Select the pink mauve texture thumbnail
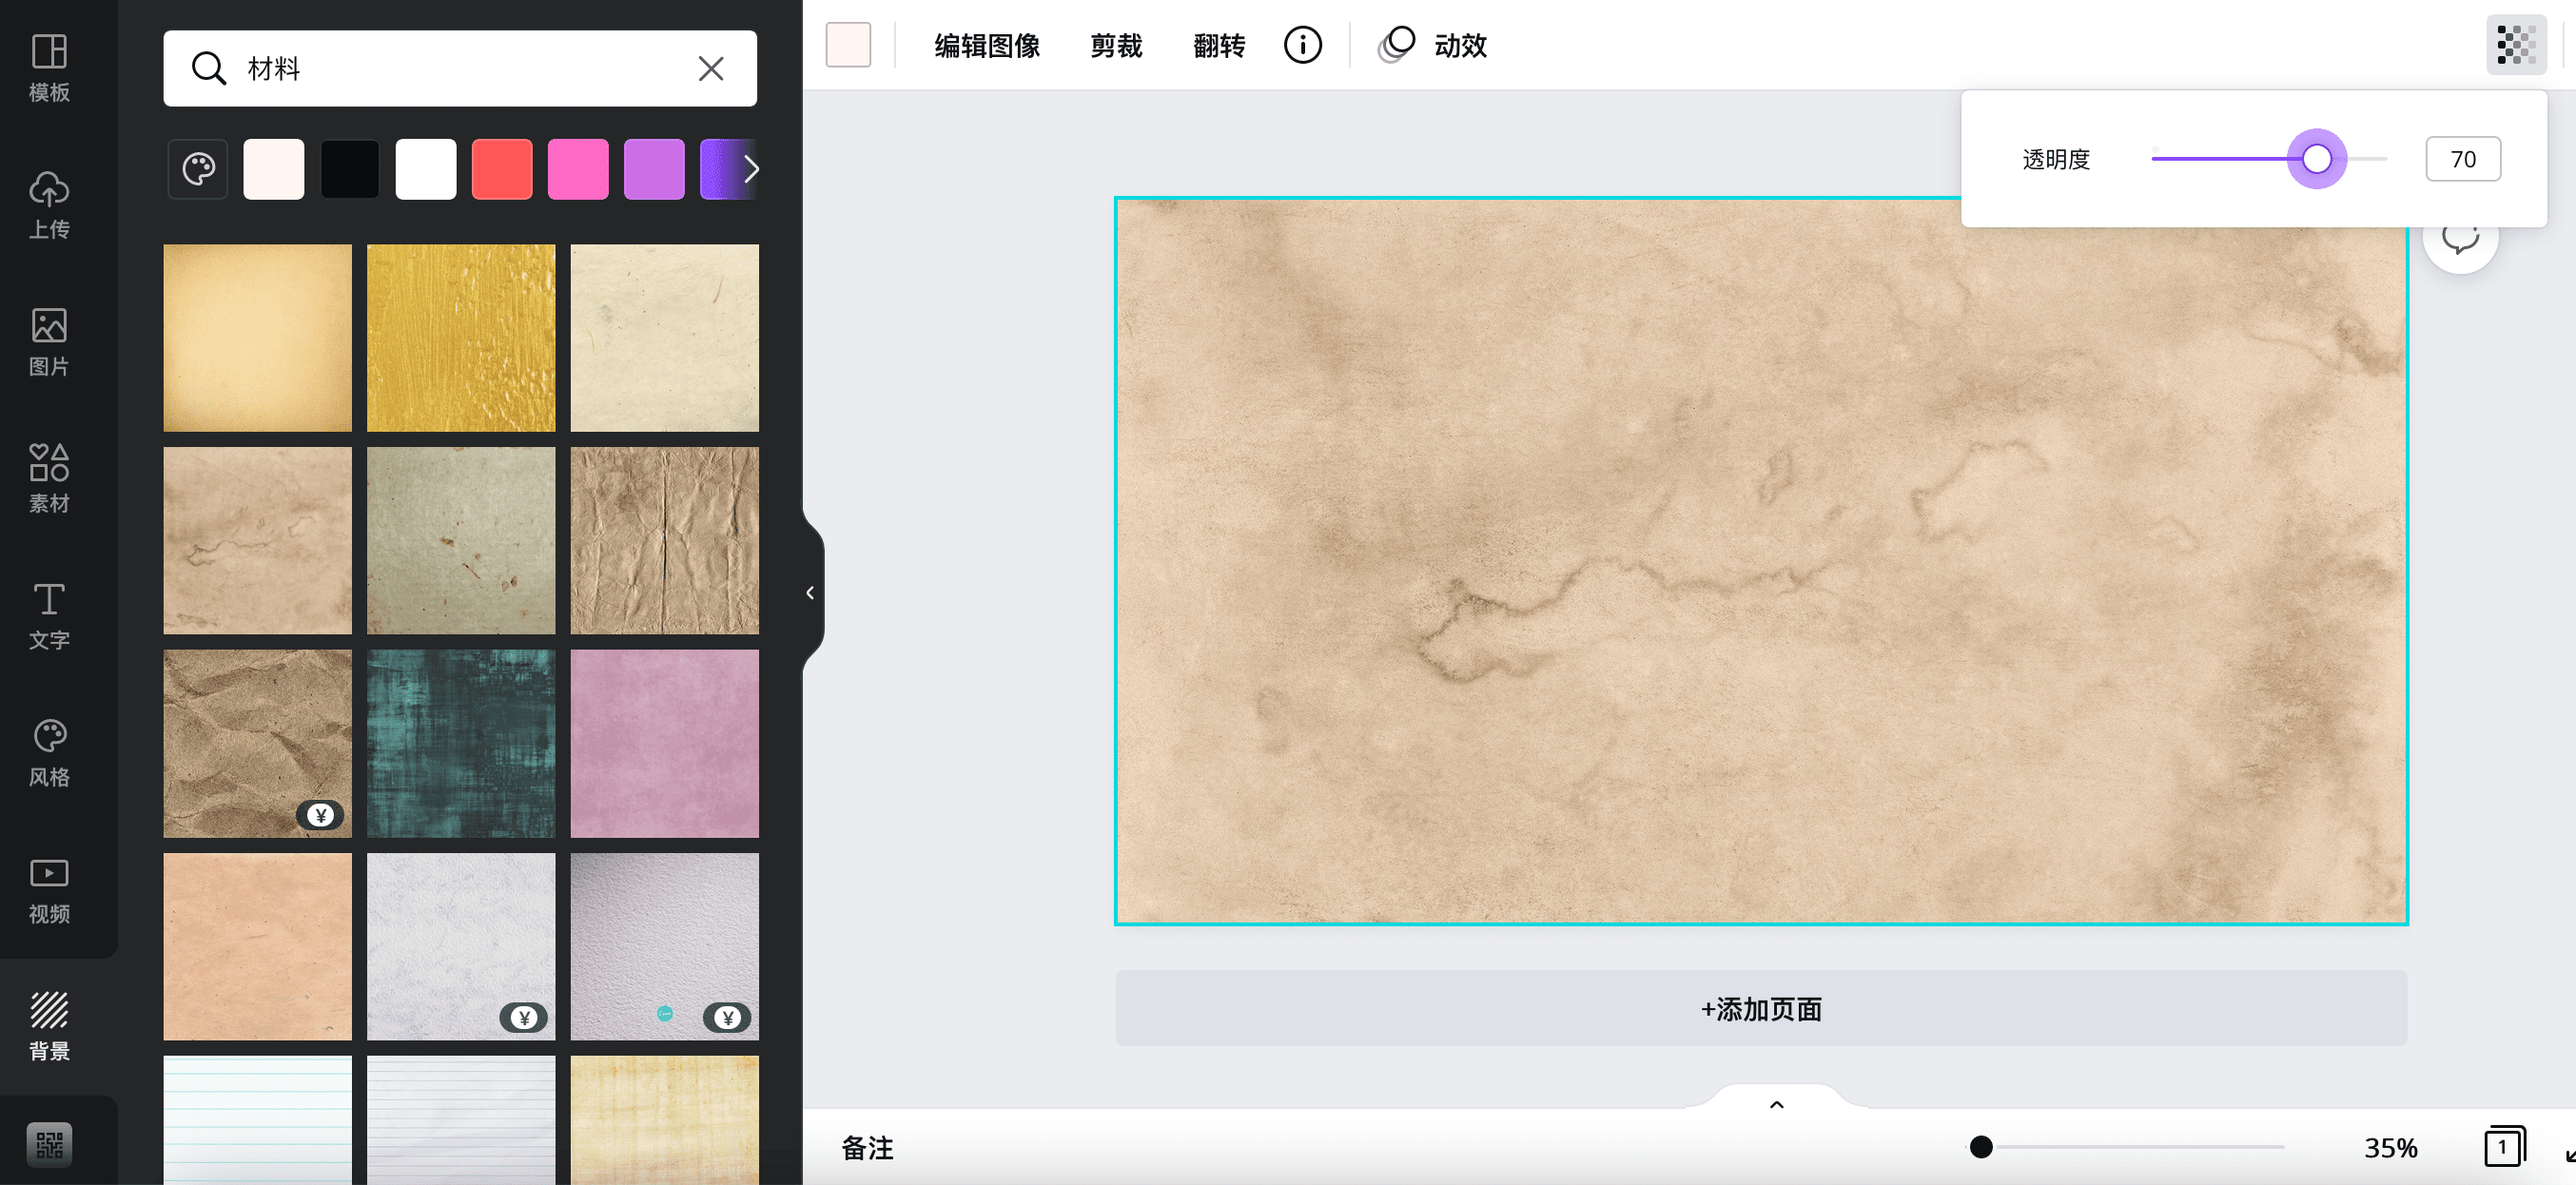2576x1185 pixels. 665,743
